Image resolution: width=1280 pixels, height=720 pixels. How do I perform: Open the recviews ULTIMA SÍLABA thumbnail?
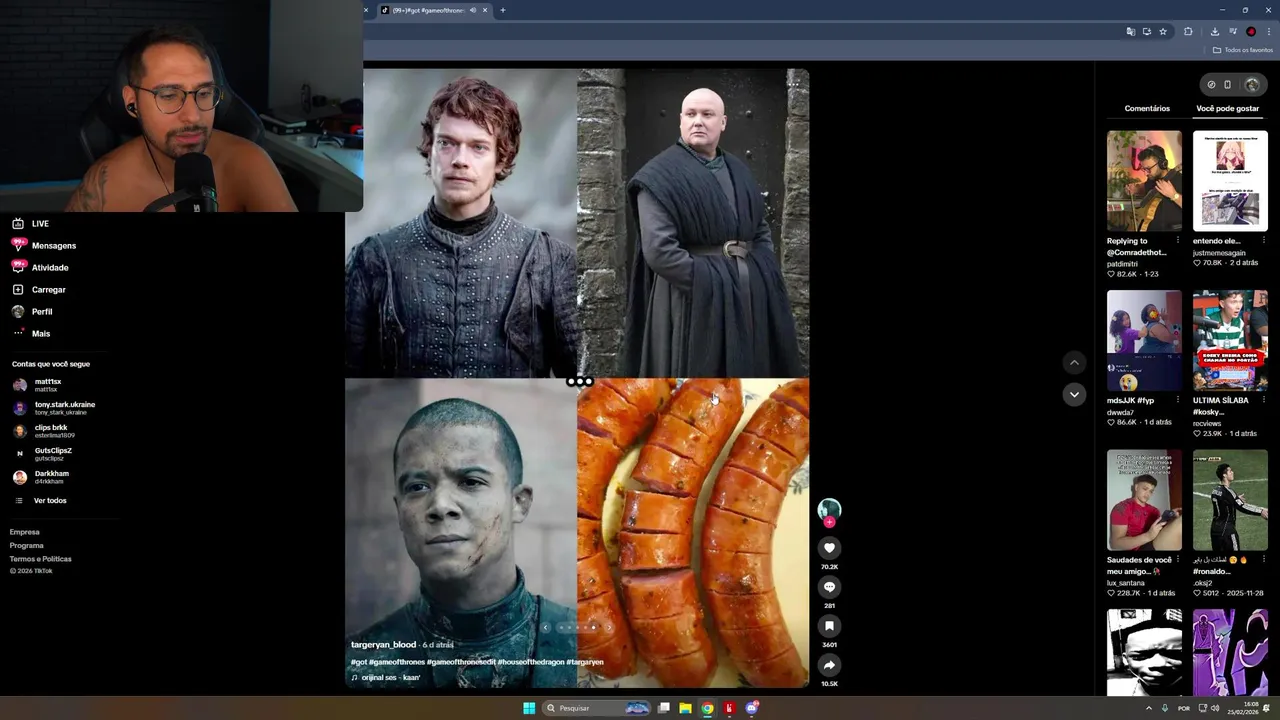(1230, 341)
